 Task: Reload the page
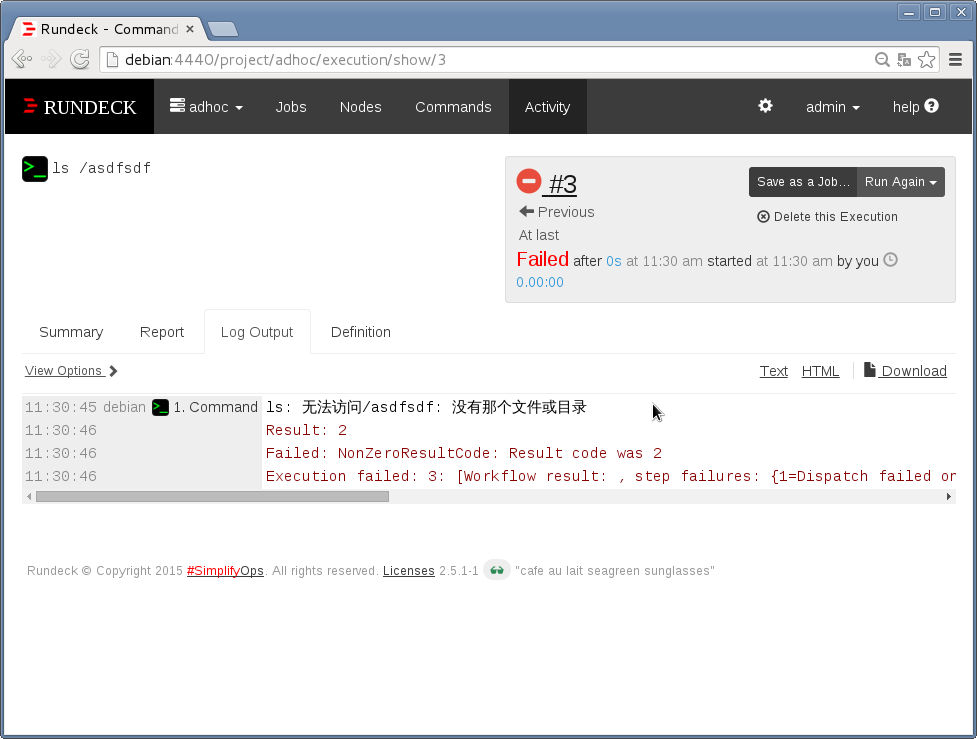80,59
